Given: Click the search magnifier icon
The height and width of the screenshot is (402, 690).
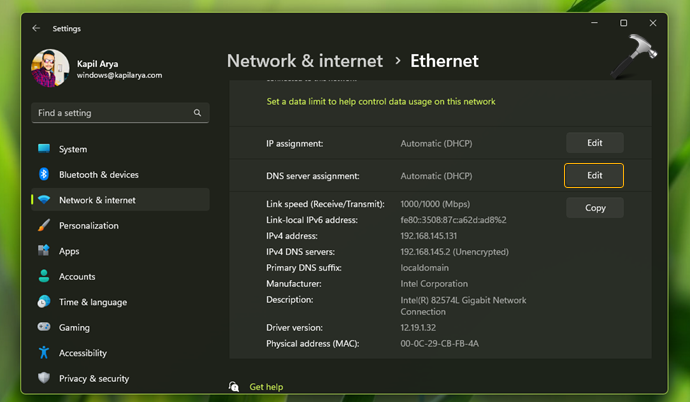Looking at the screenshot, I should point(197,113).
